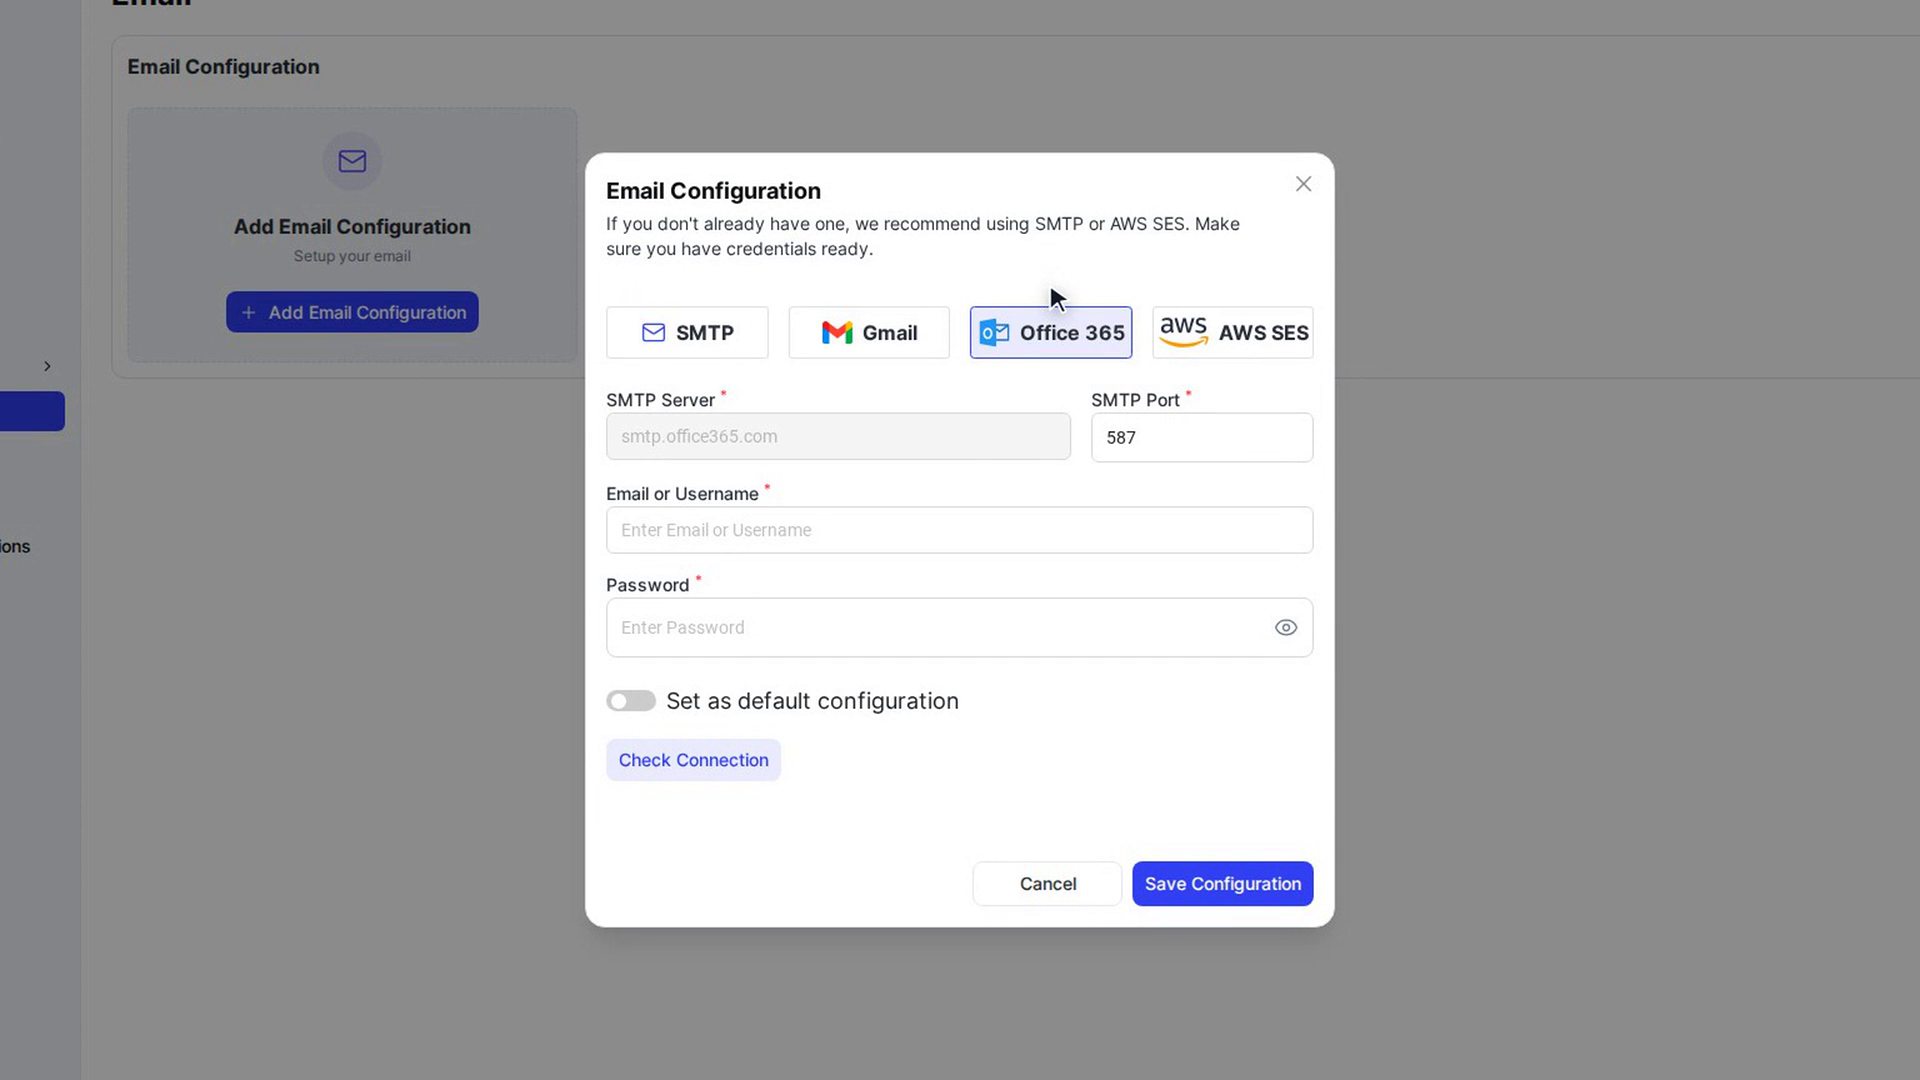Click the disabled SMTP Server field
The image size is (1920, 1080).
[838, 437]
